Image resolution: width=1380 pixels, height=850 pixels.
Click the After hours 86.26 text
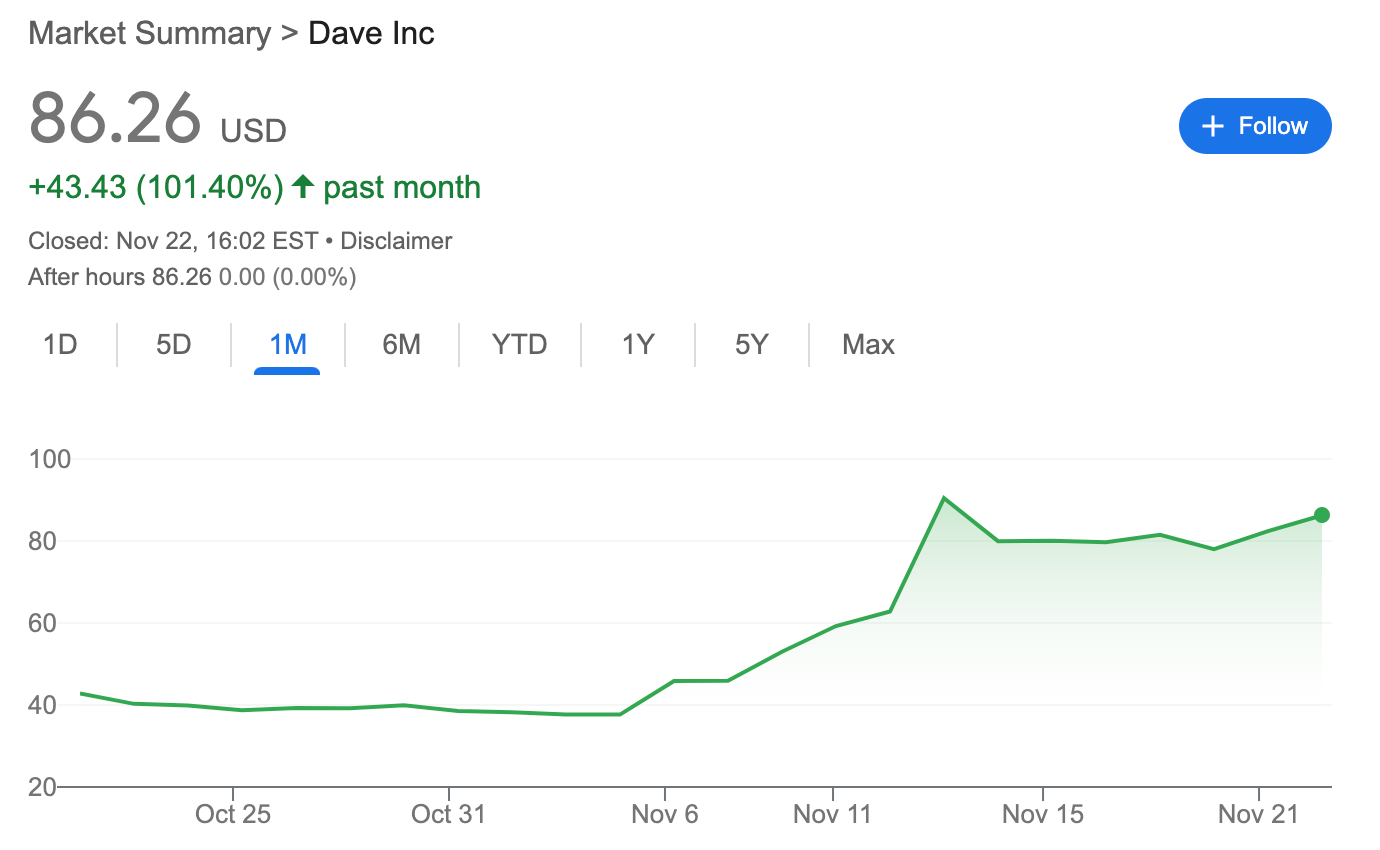[120, 277]
